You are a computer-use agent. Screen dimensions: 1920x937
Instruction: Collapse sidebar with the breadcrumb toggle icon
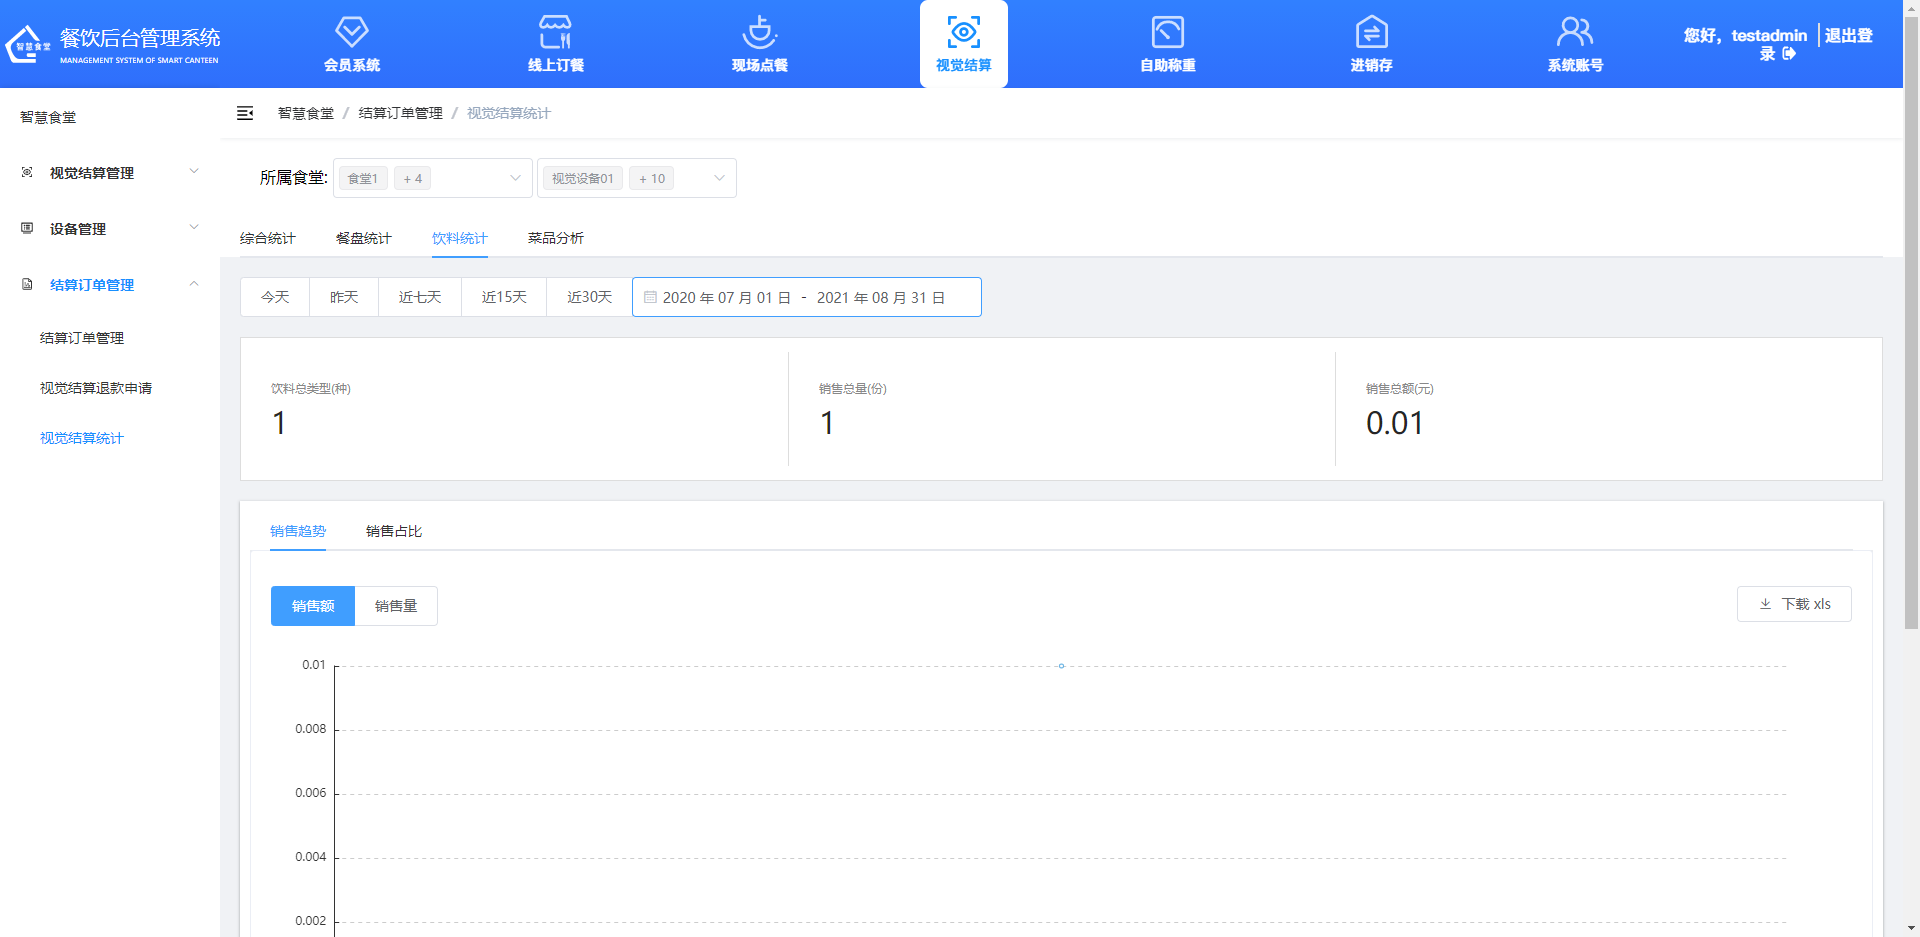pyautogui.click(x=245, y=113)
